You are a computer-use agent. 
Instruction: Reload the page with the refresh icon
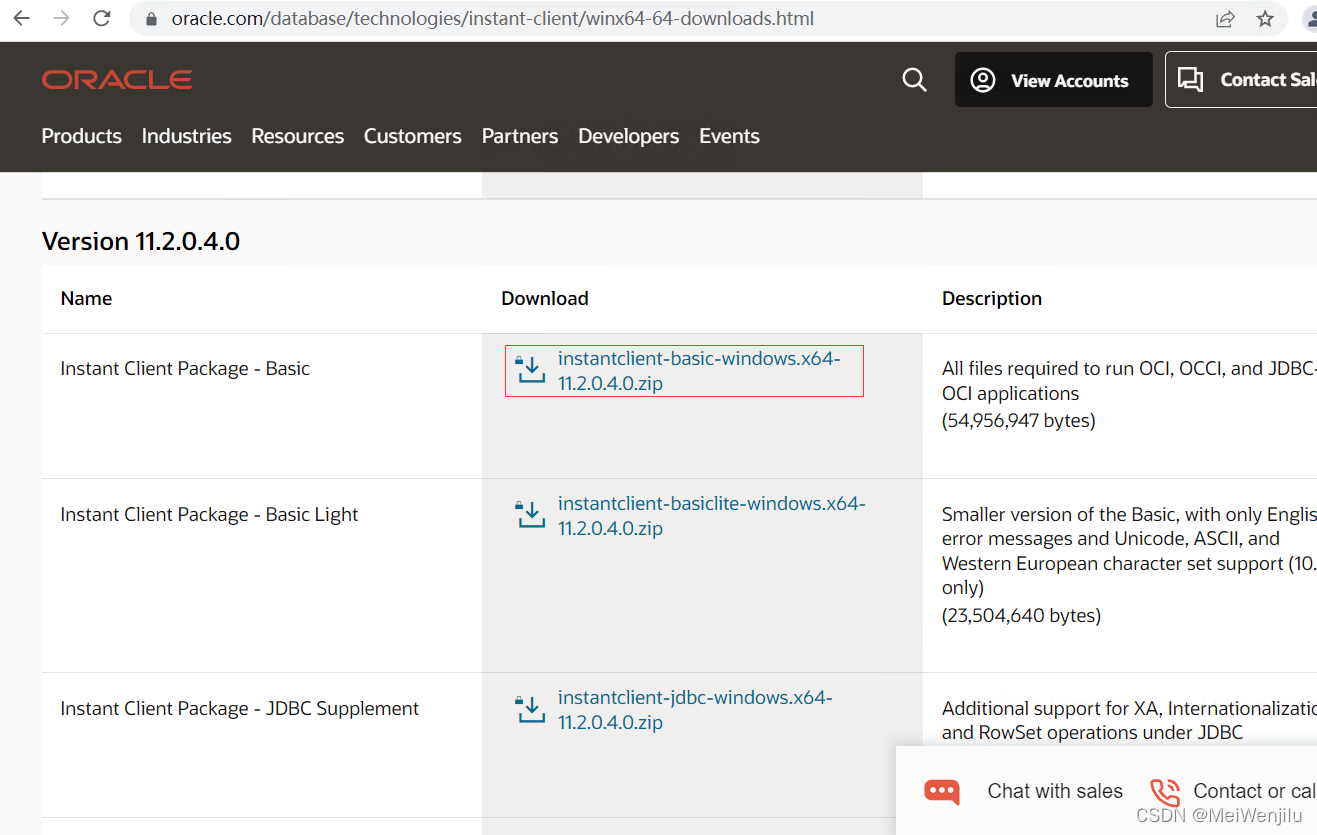[x=101, y=18]
